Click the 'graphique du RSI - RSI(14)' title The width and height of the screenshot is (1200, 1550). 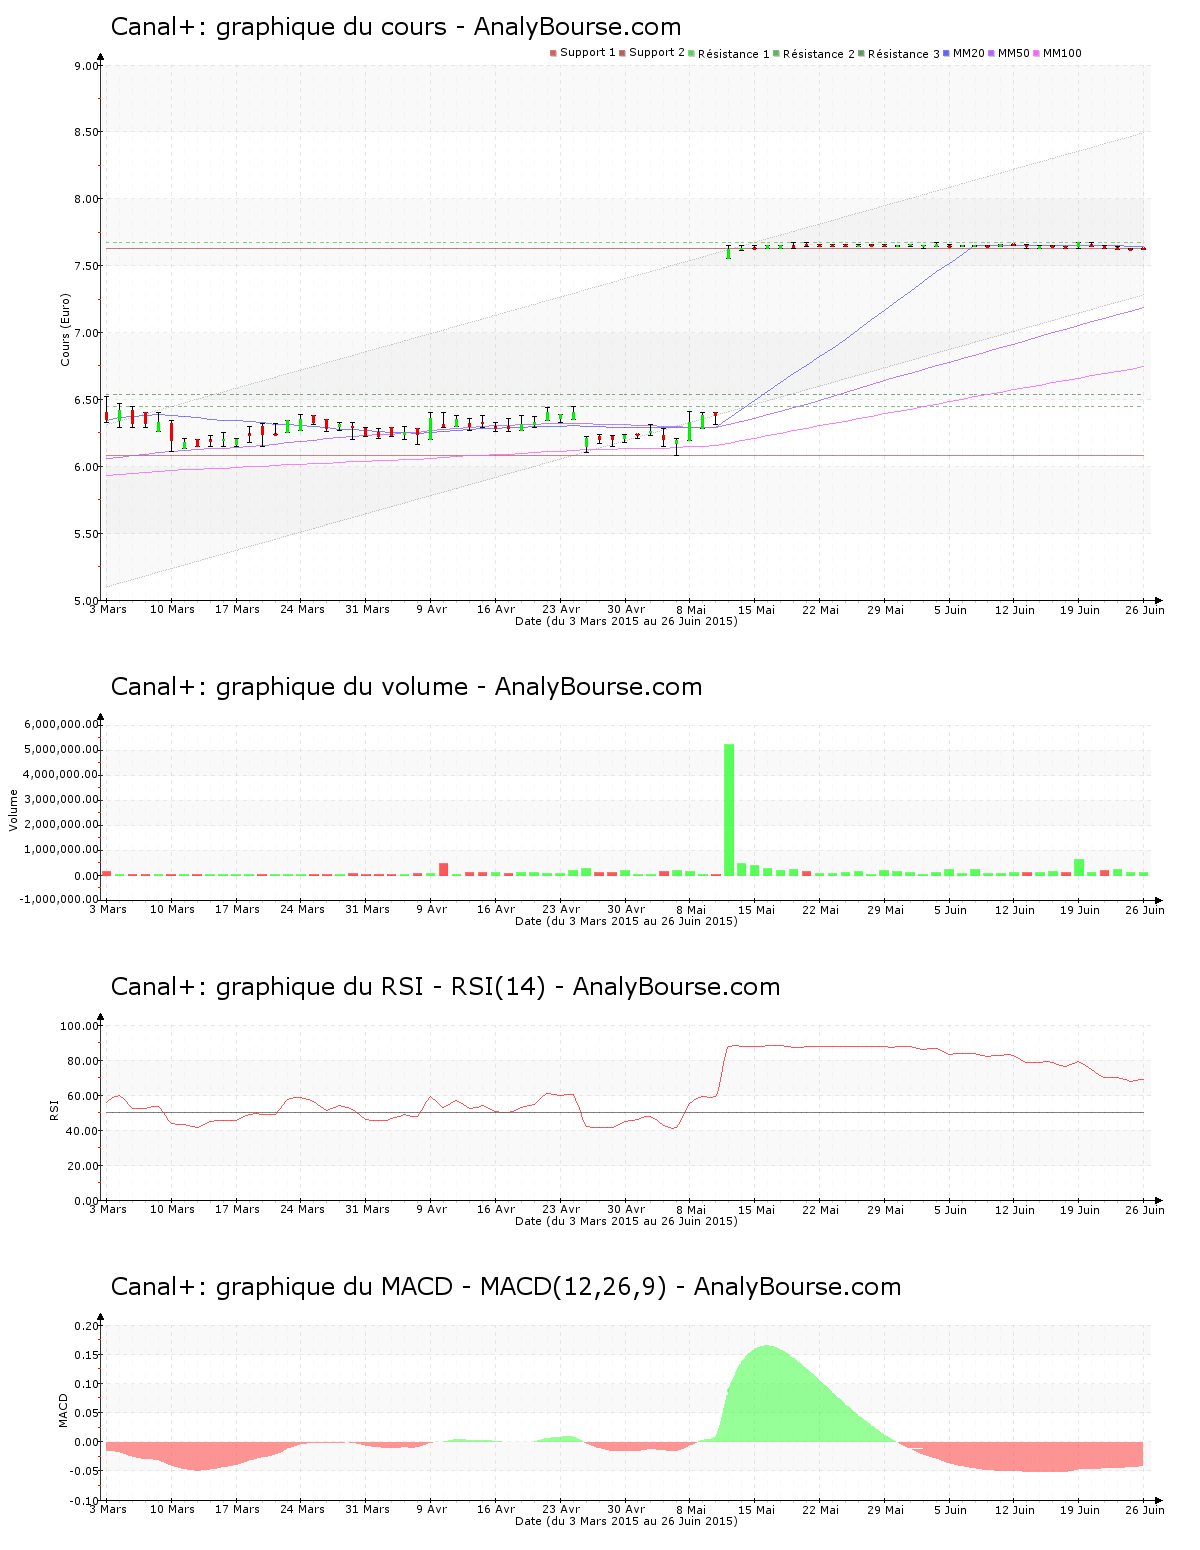click(381, 987)
